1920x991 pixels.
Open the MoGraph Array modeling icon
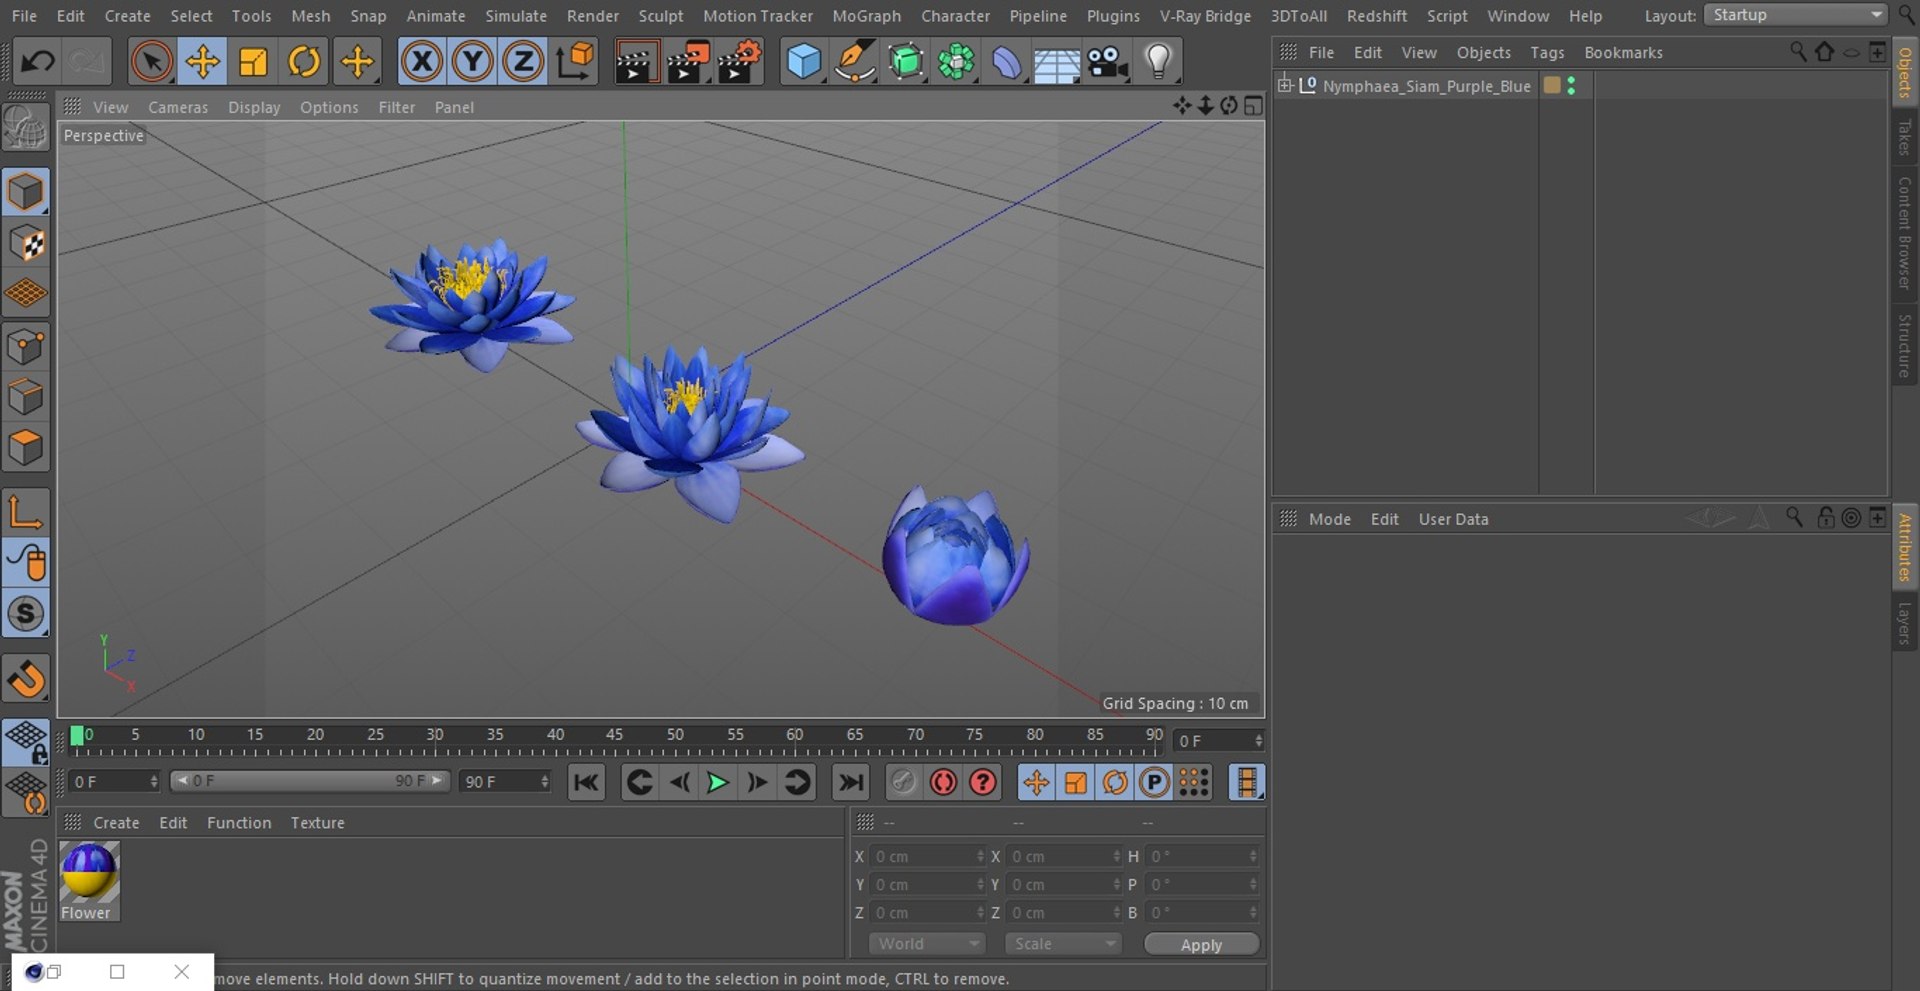tap(957, 62)
